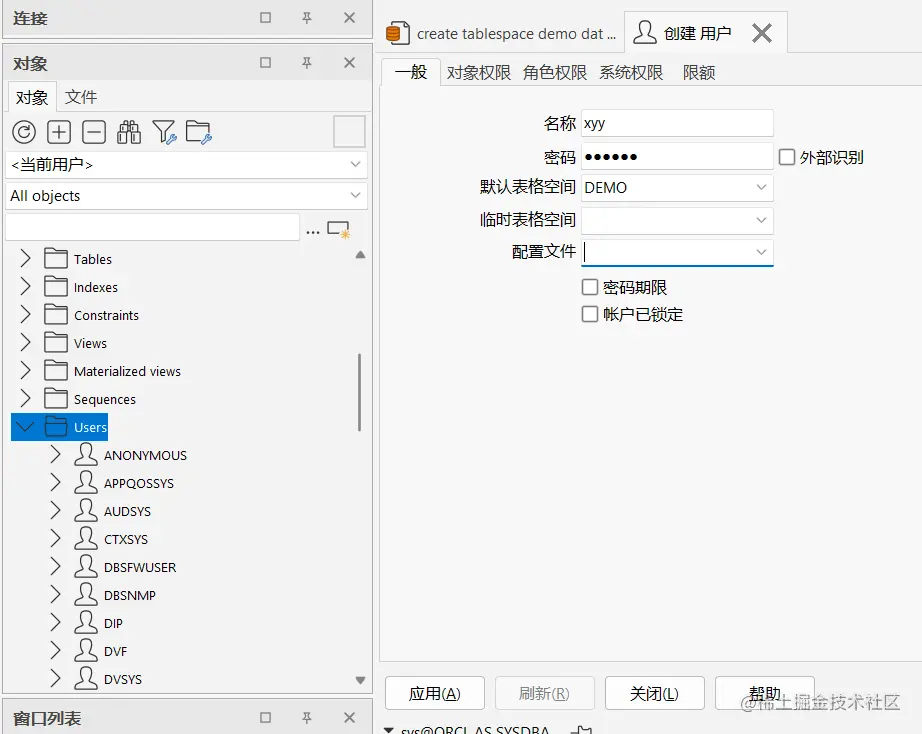Click the 刷新(R) button
The image size is (922, 734).
click(544, 693)
